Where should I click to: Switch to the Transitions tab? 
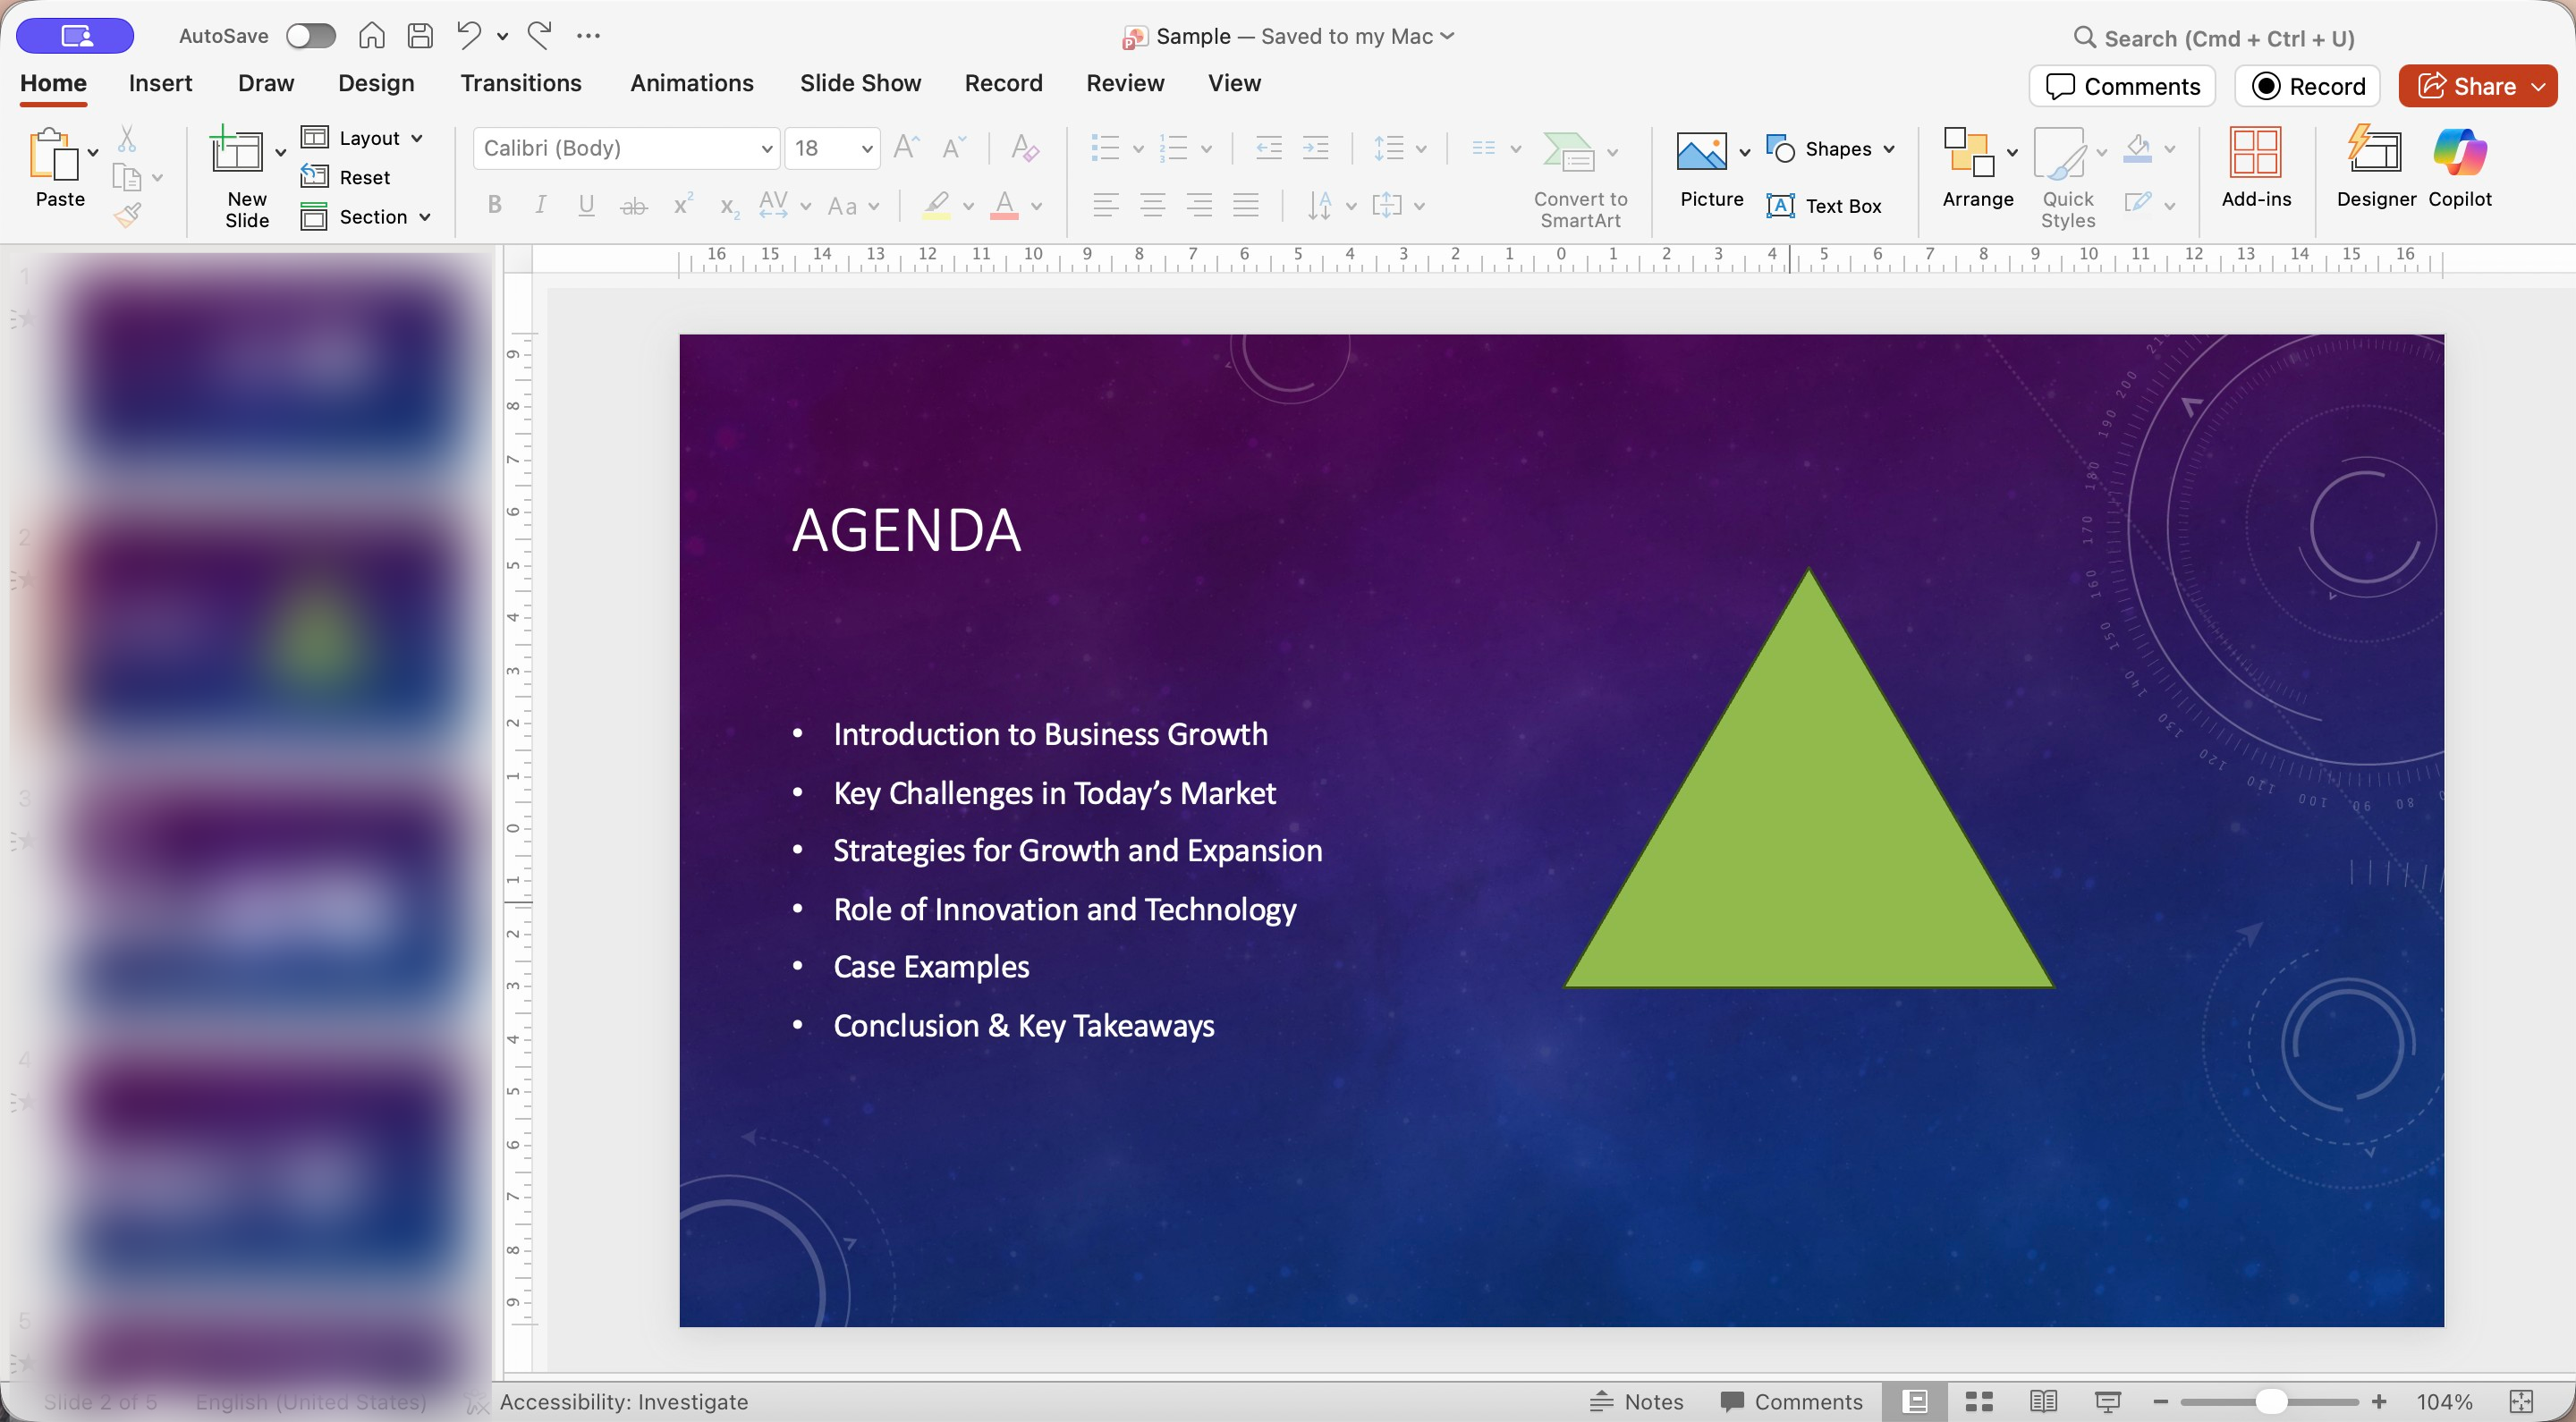(520, 83)
